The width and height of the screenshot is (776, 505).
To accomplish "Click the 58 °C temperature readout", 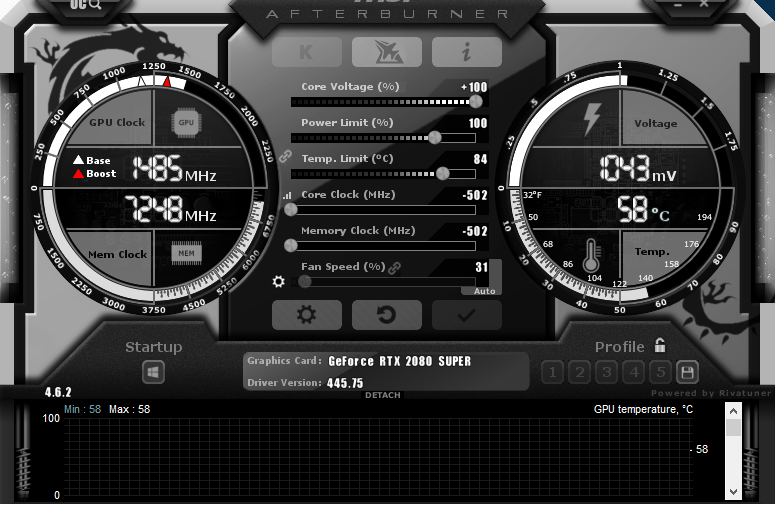I will (x=643, y=209).
